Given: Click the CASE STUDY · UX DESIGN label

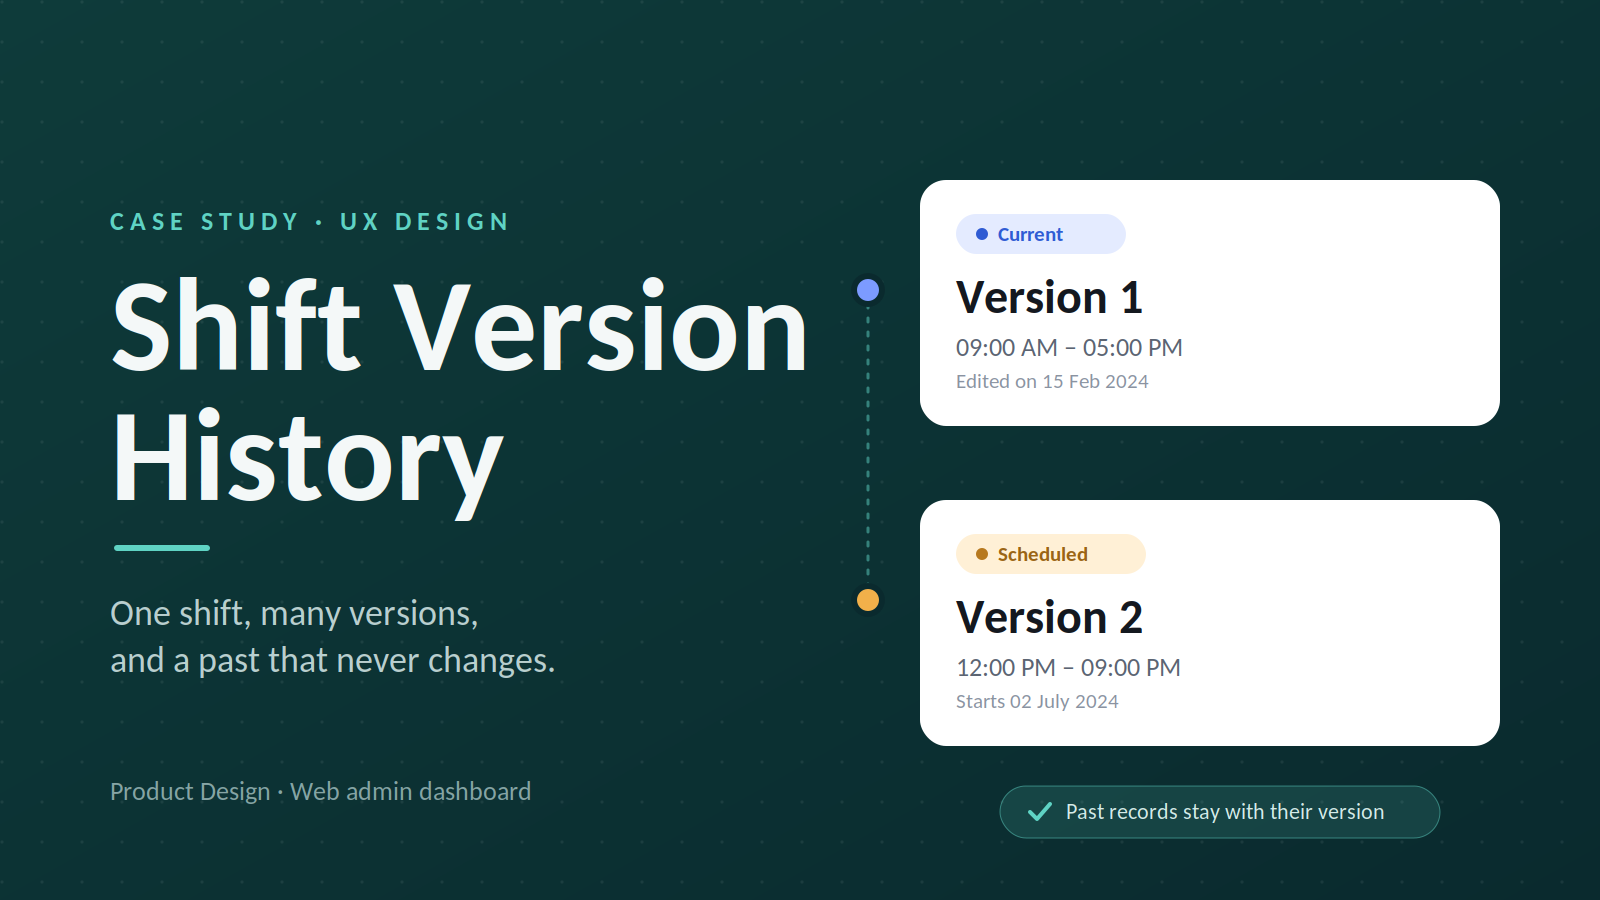Looking at the screenshot, I should pos(310,222).
